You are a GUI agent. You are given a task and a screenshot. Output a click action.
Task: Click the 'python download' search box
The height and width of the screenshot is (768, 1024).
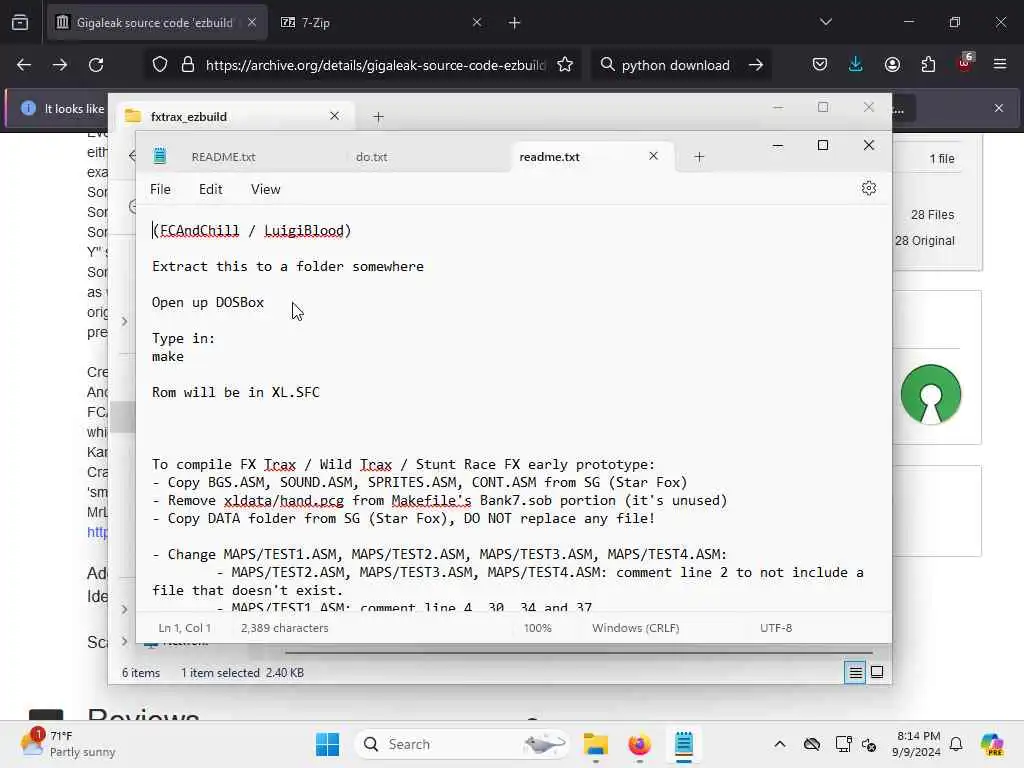point(675,65)
